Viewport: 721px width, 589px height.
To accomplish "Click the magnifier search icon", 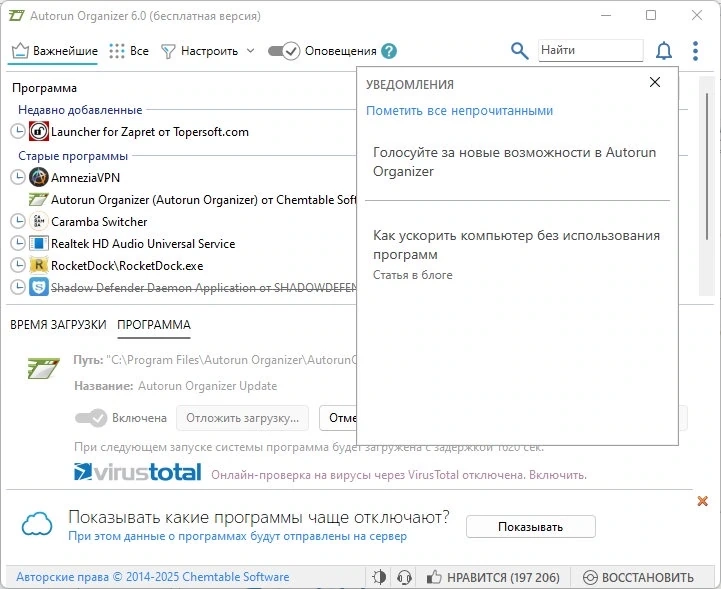I will click(x=519, y=51).
